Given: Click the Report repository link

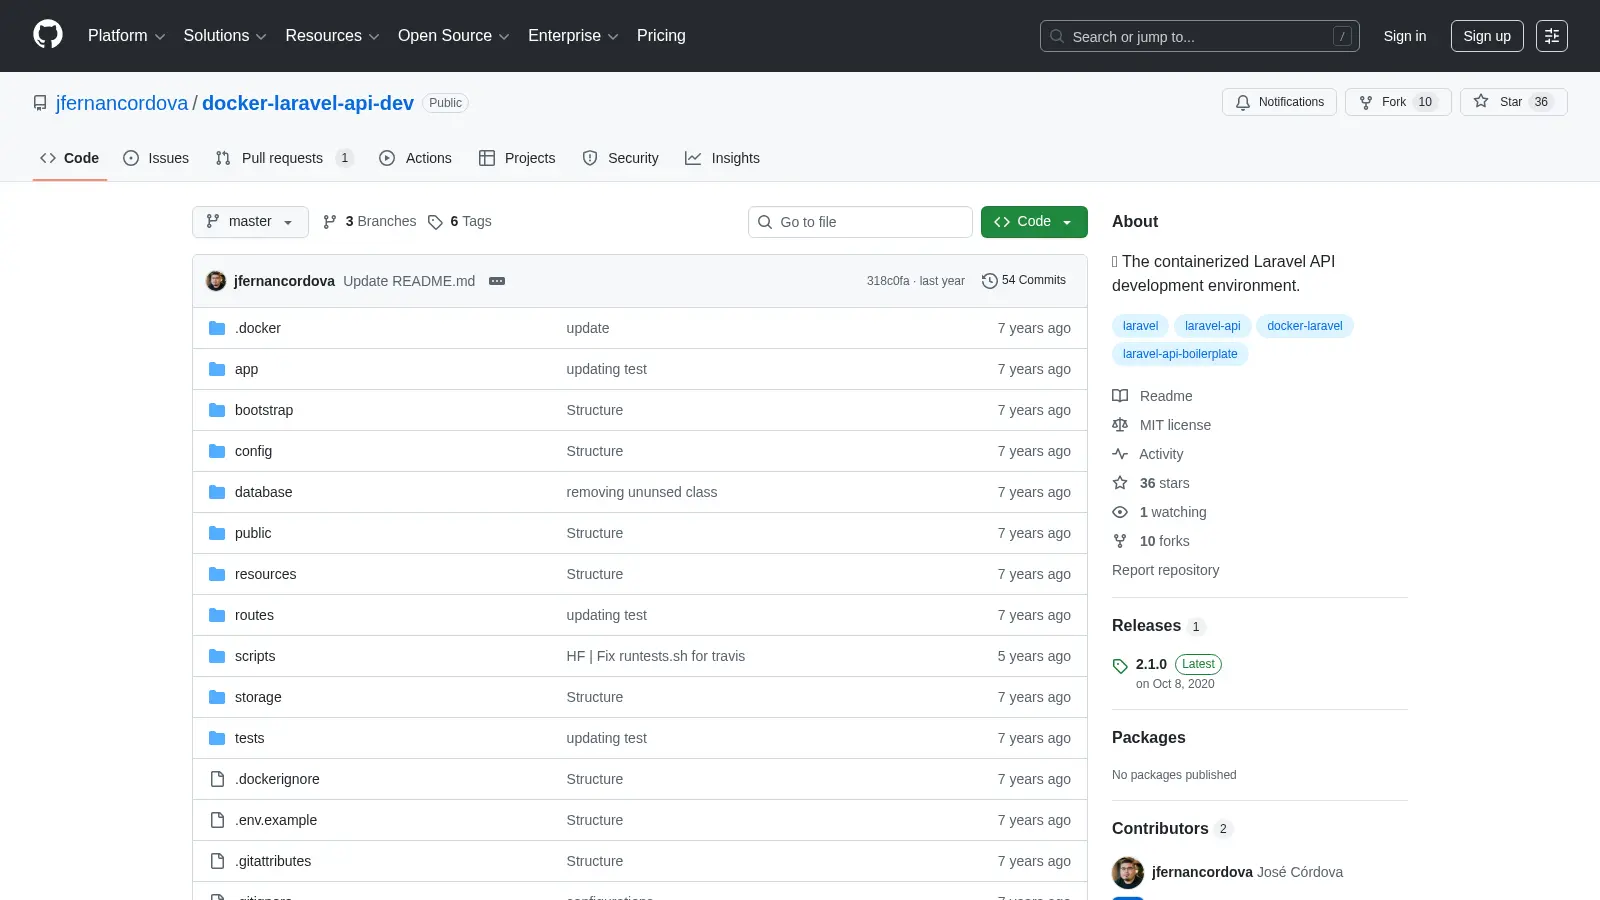Looking at the screenshot, I should [1165, 570].
